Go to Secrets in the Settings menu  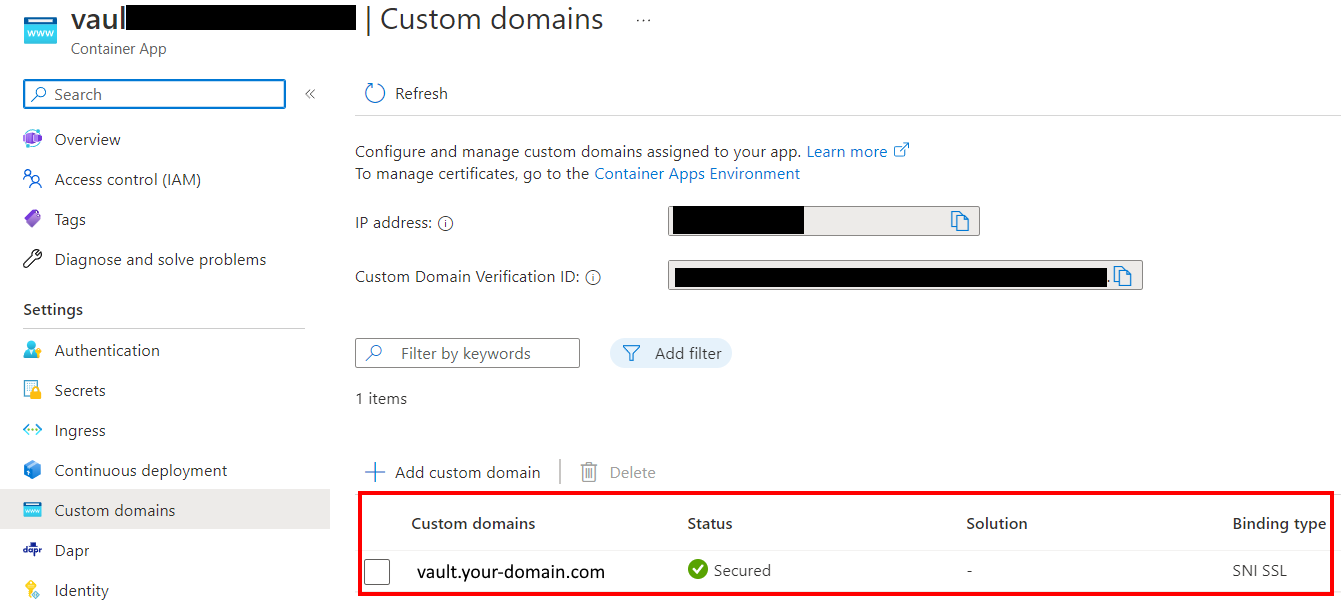pyautogui.click(x=80, y=391)
